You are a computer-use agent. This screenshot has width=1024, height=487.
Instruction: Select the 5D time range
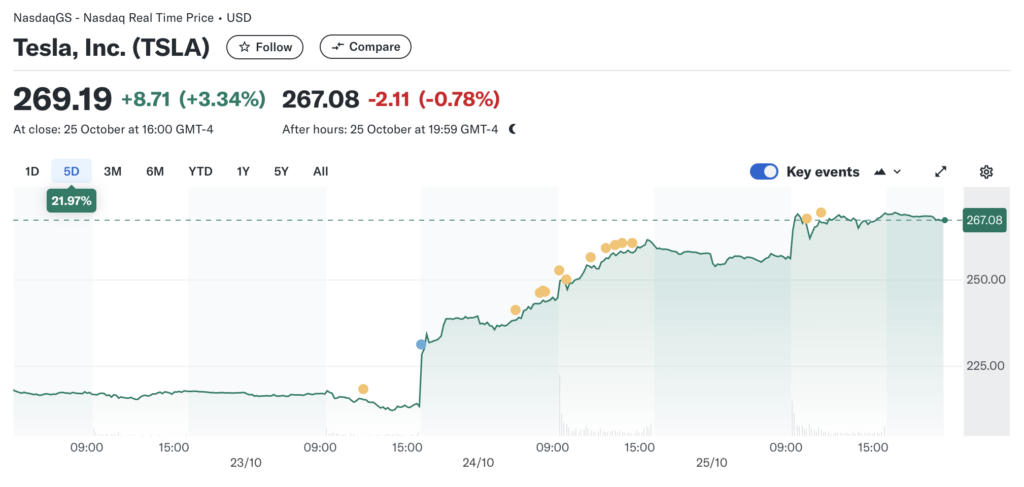(x=71, y=171)
